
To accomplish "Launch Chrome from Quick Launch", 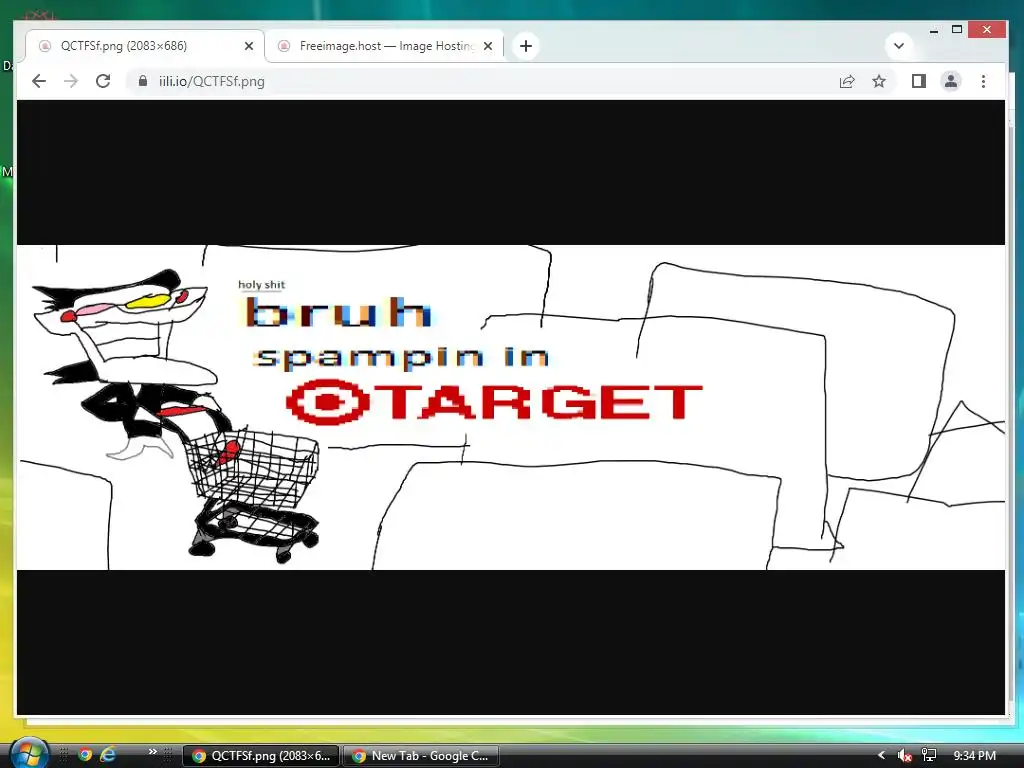I will click(85, 755).
